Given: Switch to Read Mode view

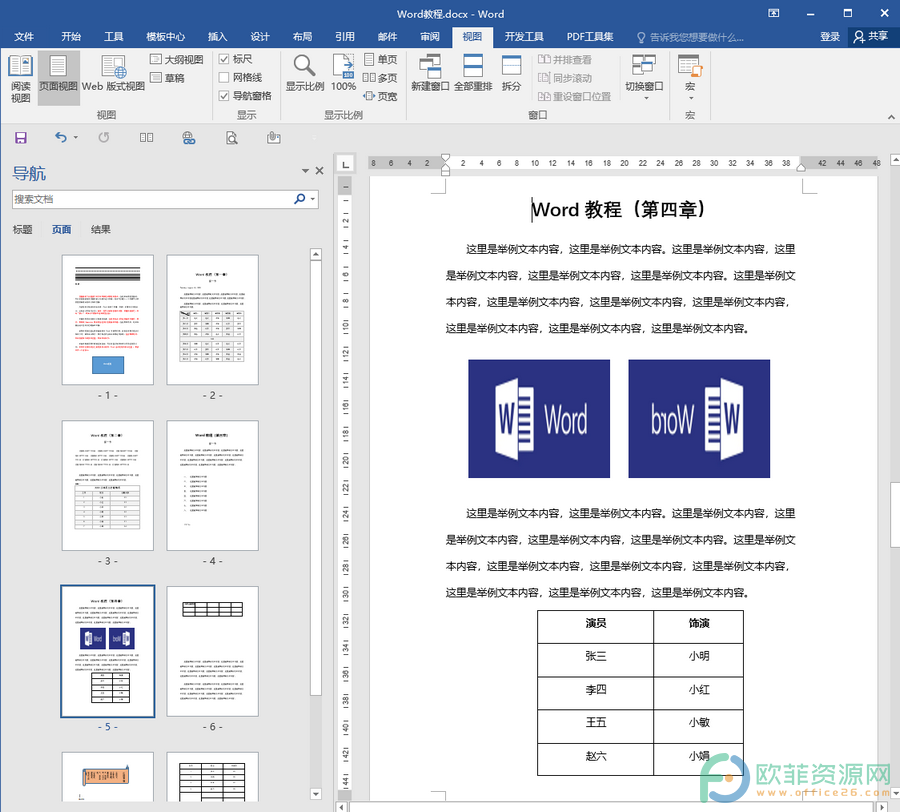Looking at the screenshot, I should (x=20, y=79).
